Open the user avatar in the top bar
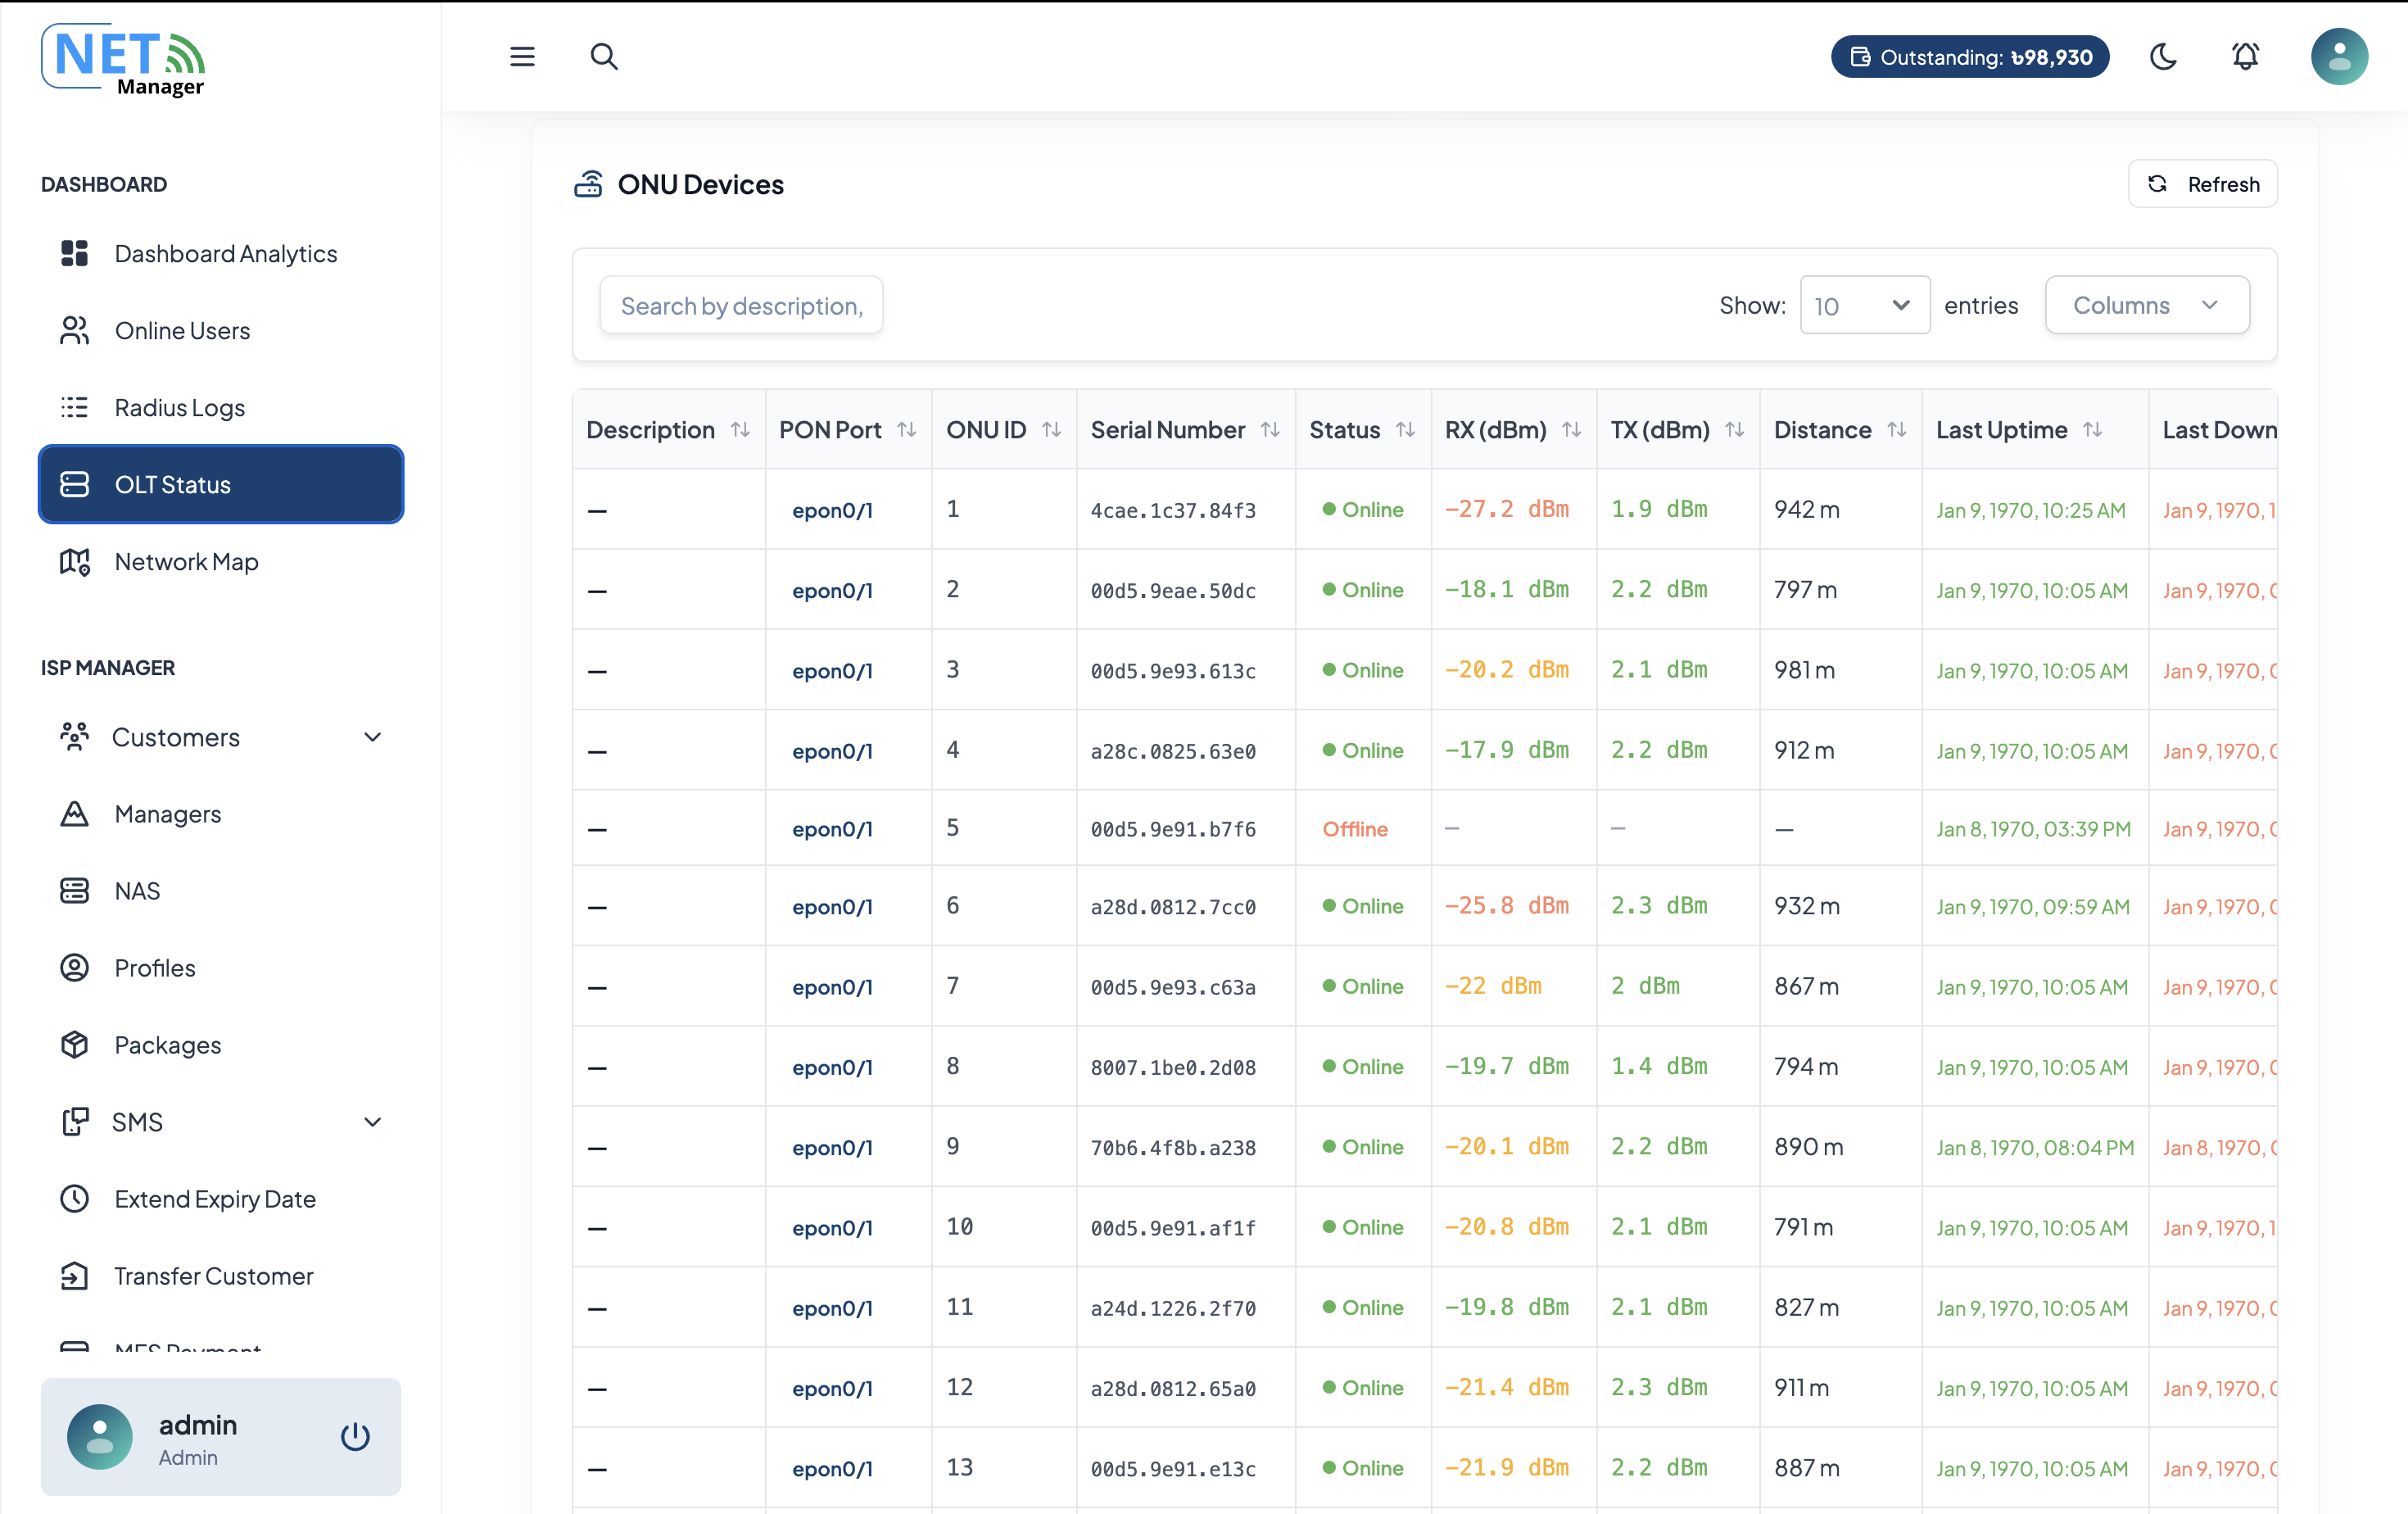The width and height of the screenshot is (2408, 1514). (x=2339, y=57)
